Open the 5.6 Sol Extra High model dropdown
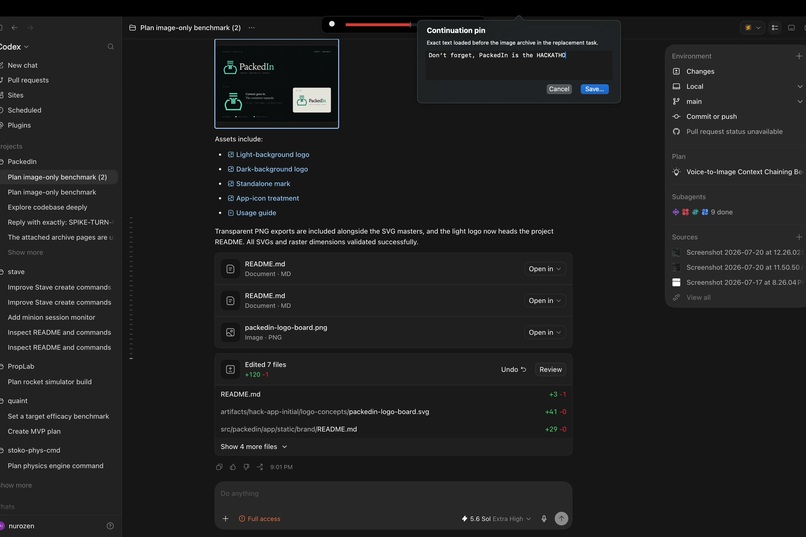806x537 pixels. click(496, 519)
